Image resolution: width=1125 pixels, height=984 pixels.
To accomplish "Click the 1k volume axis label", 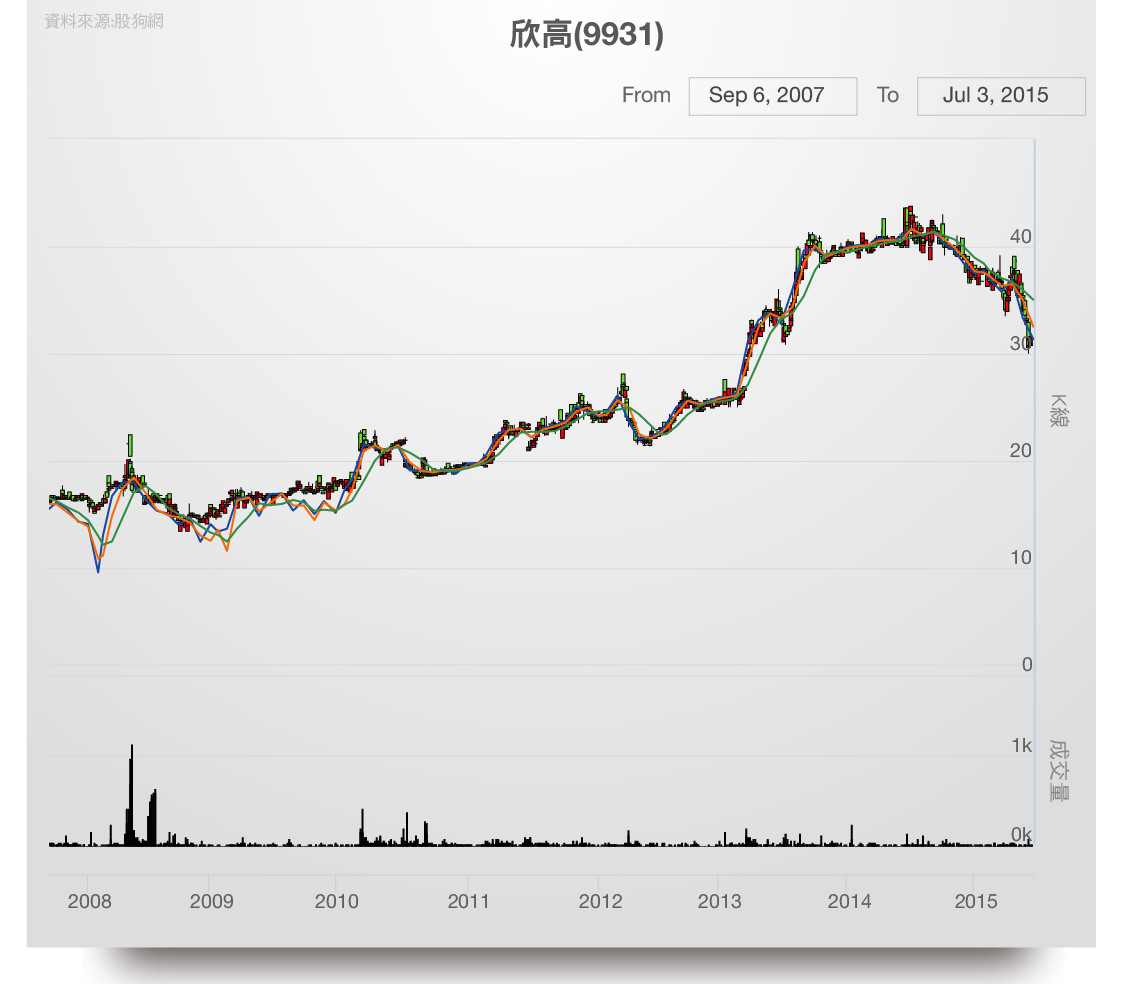I will (x=1022, y=746).
